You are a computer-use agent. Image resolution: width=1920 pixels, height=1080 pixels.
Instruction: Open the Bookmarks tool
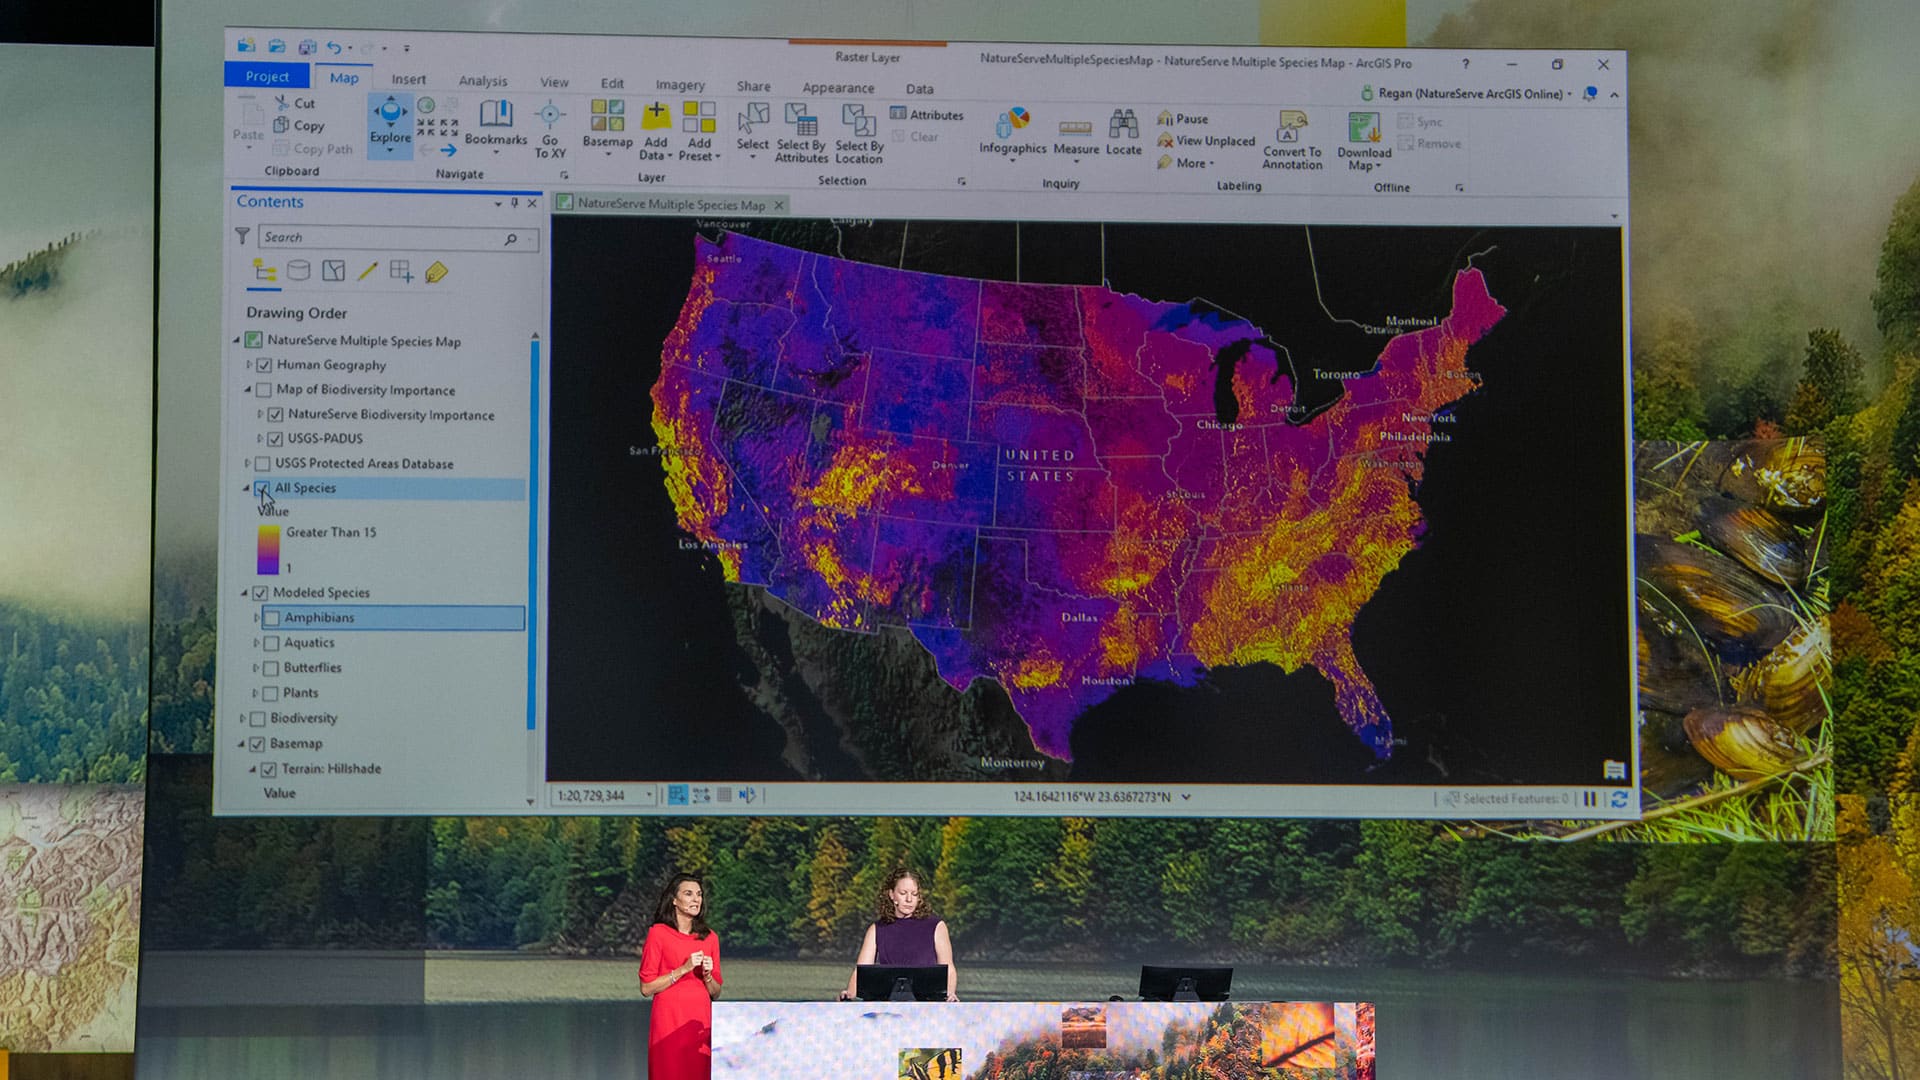(x=495, y=120)
